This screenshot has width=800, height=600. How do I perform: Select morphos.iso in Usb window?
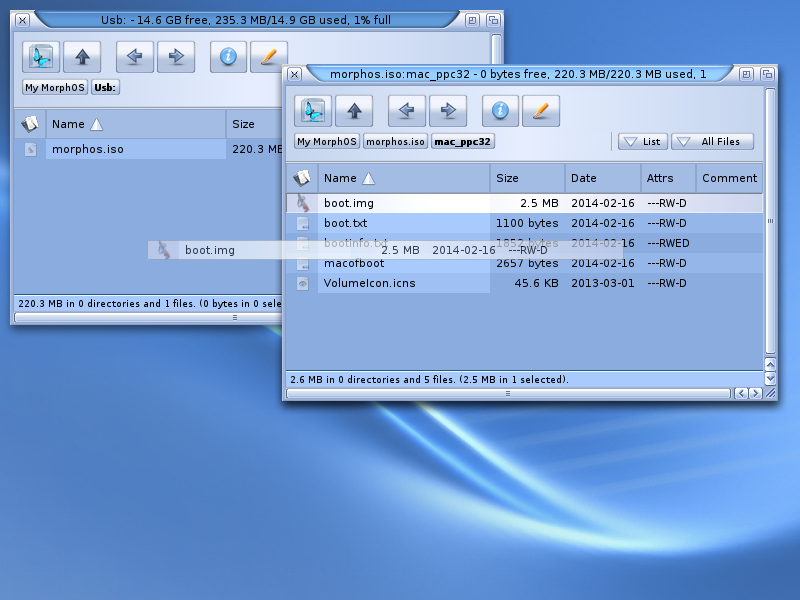point(88,149)
